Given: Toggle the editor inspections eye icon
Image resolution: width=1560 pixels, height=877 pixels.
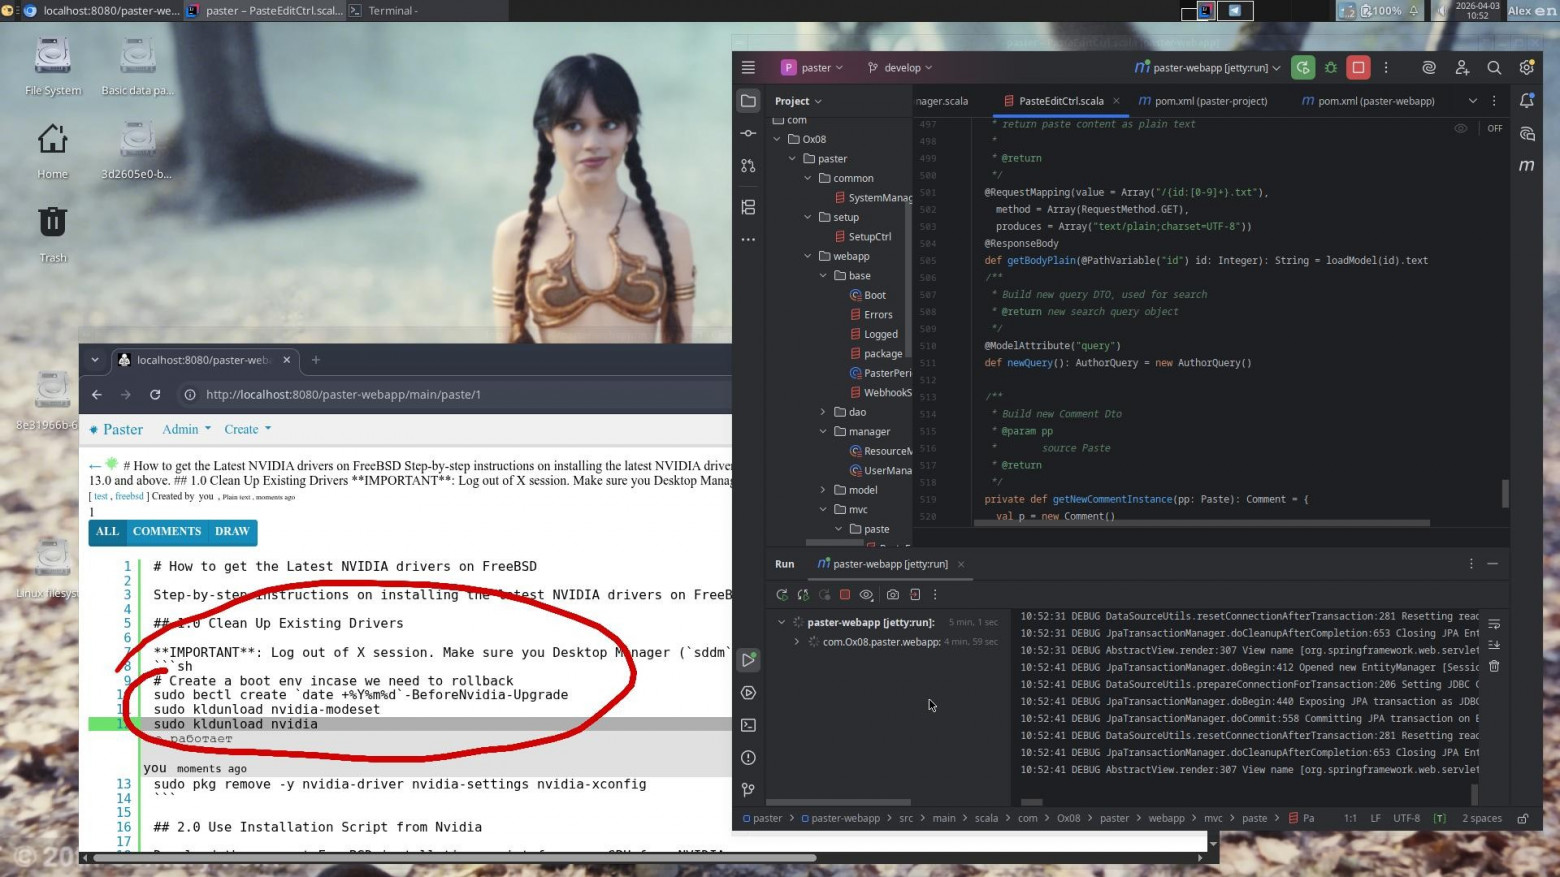Looking at the screenshot, I should coord(1461,128).
